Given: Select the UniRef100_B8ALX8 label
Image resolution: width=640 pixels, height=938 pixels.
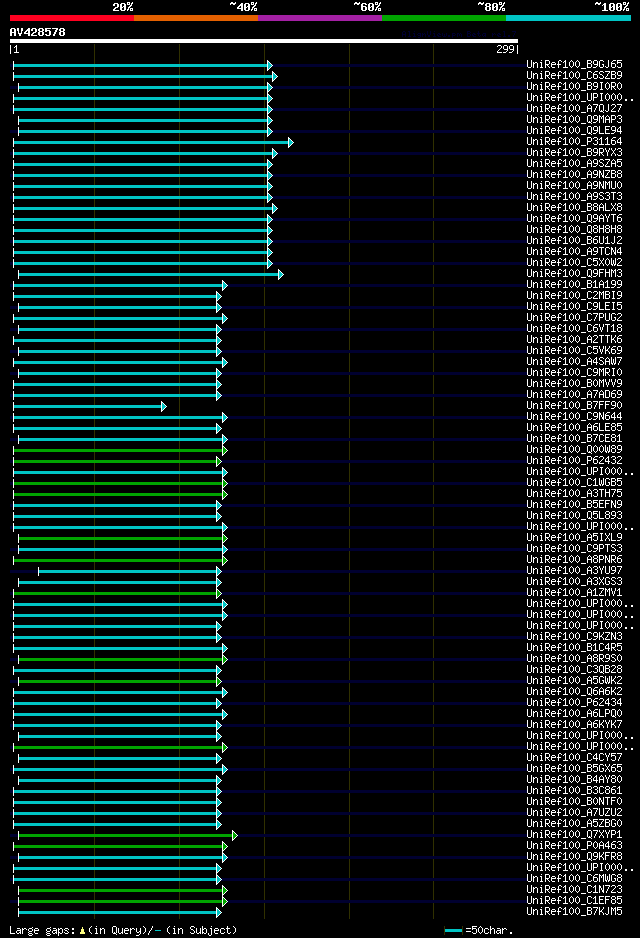Looking at the screenshot, I should click(x=574, y=207).
